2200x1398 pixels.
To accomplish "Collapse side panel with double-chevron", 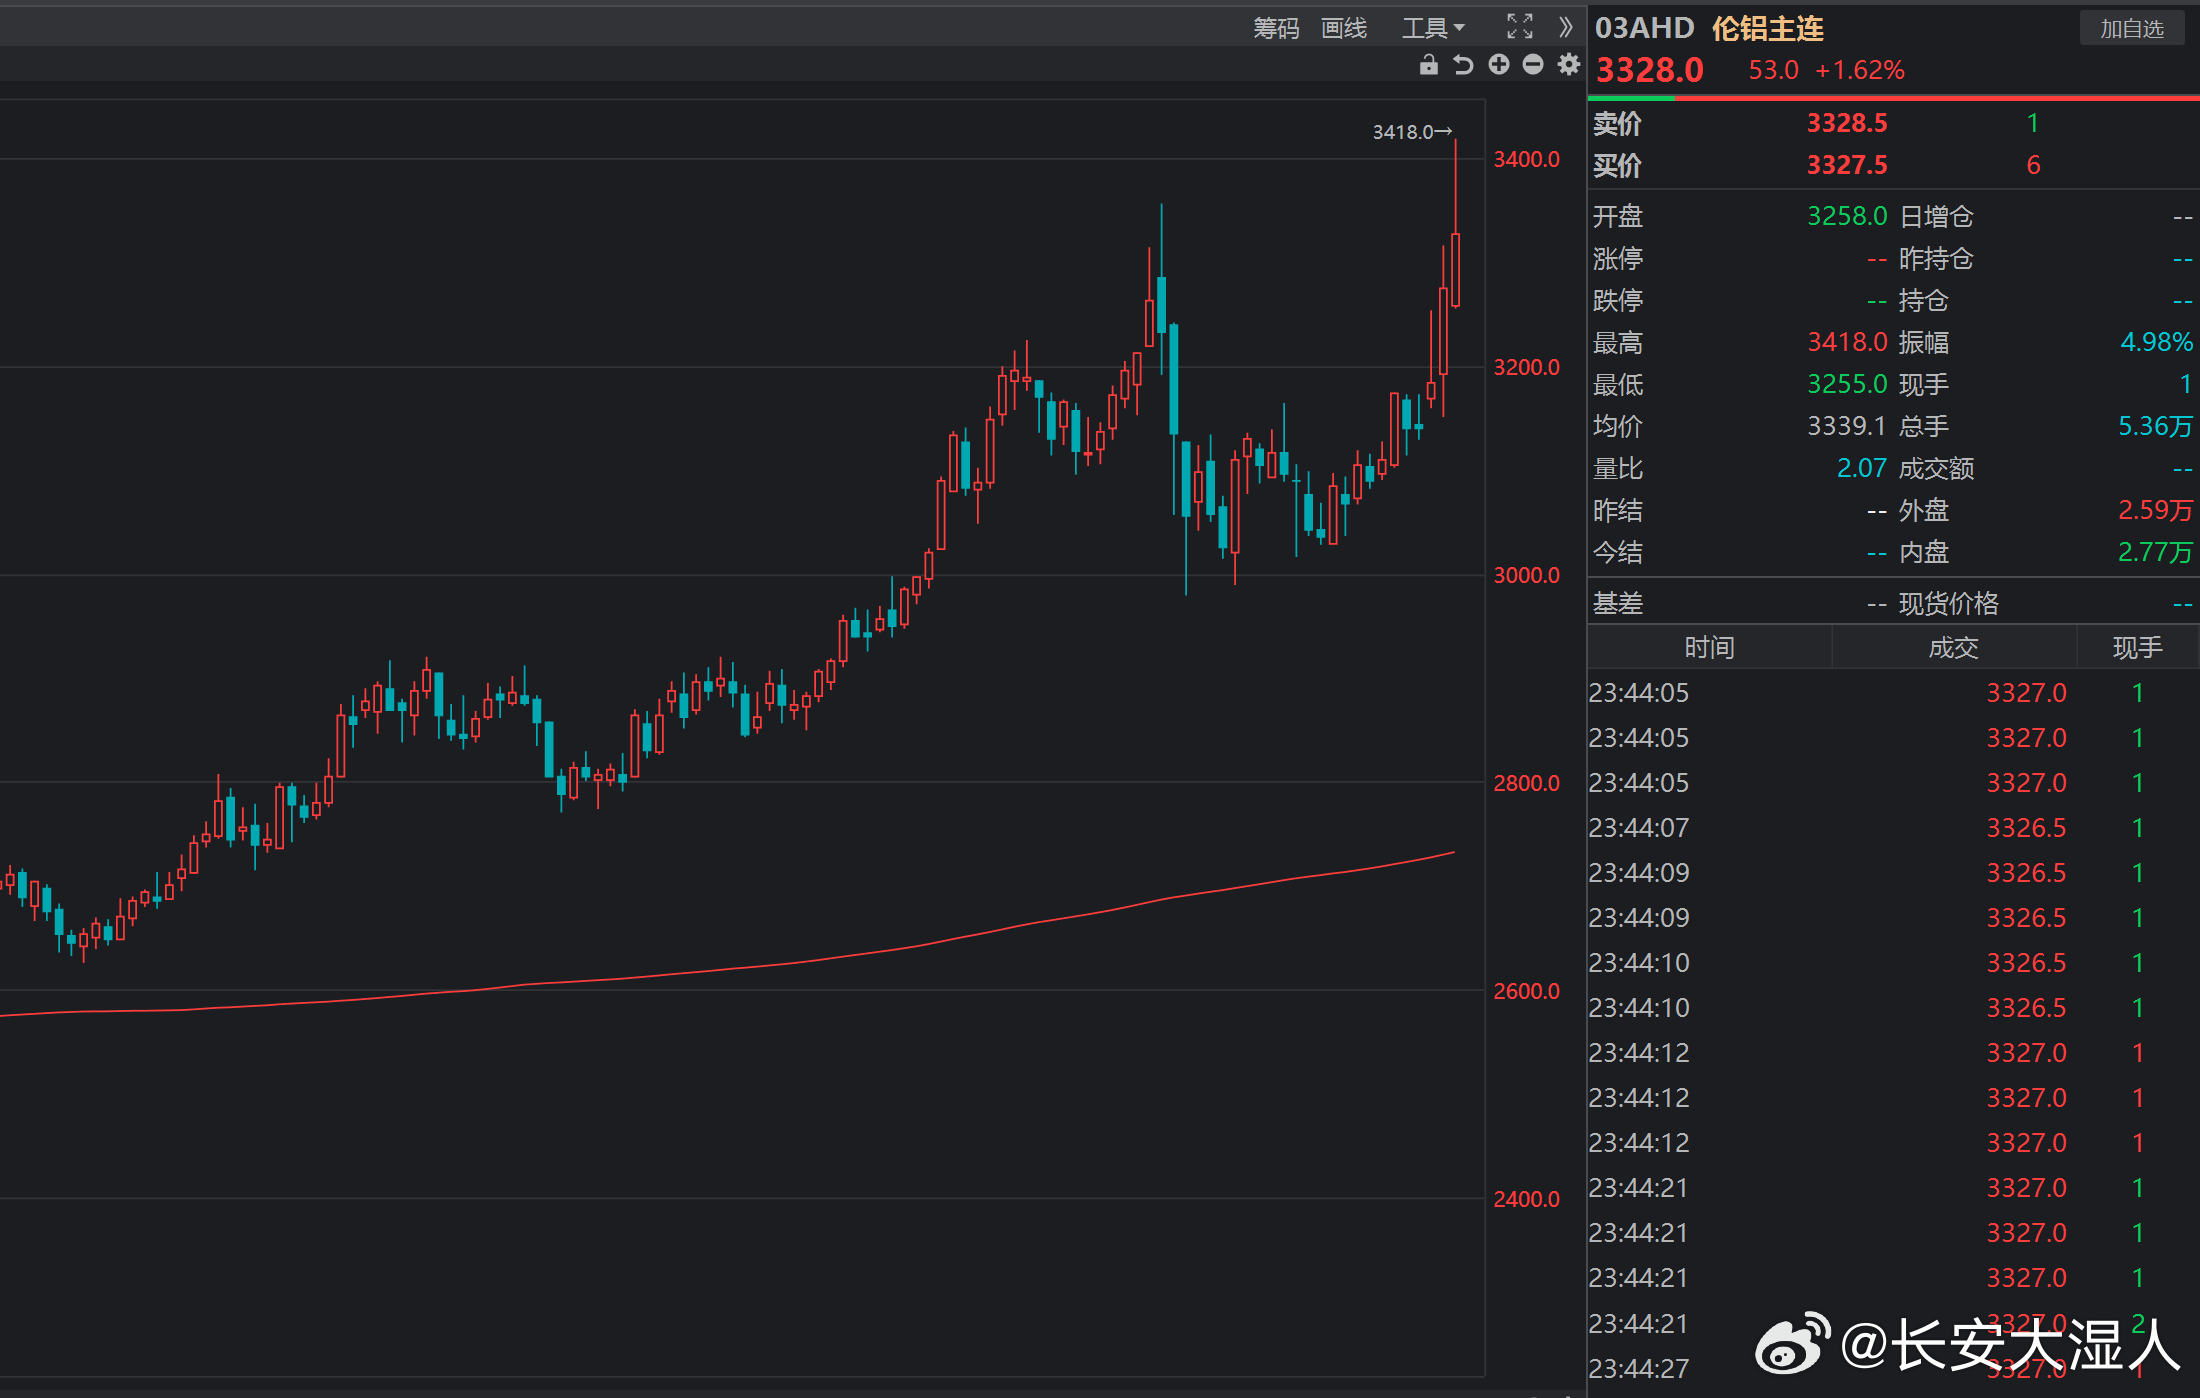I will pyautogui.click(x=1566, y=27).
